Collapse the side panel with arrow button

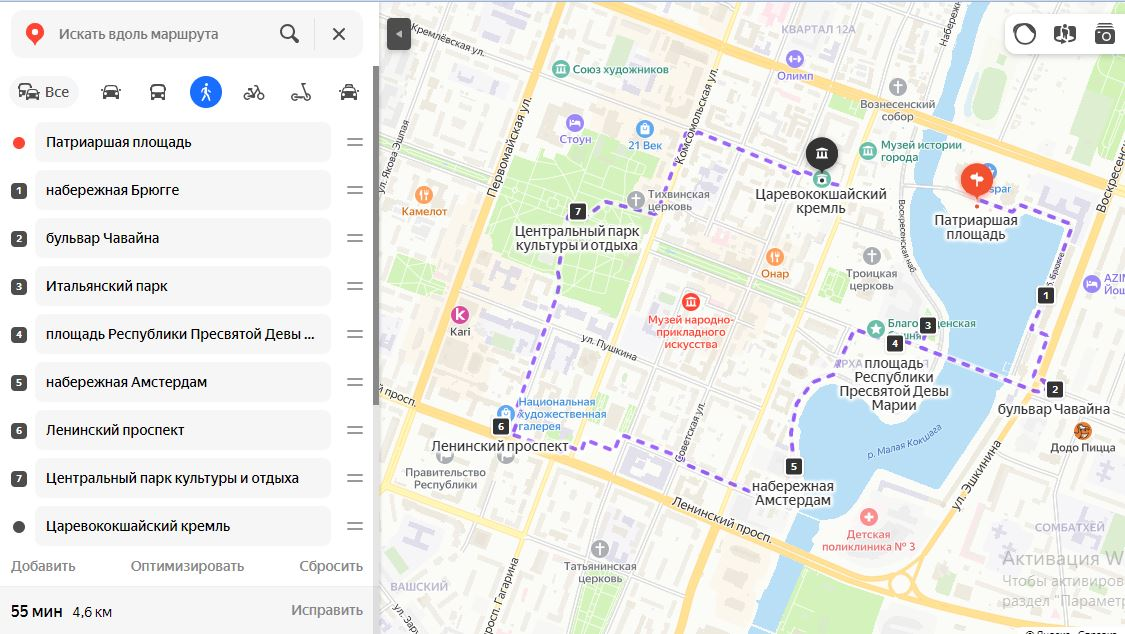(x=399, y=34)
